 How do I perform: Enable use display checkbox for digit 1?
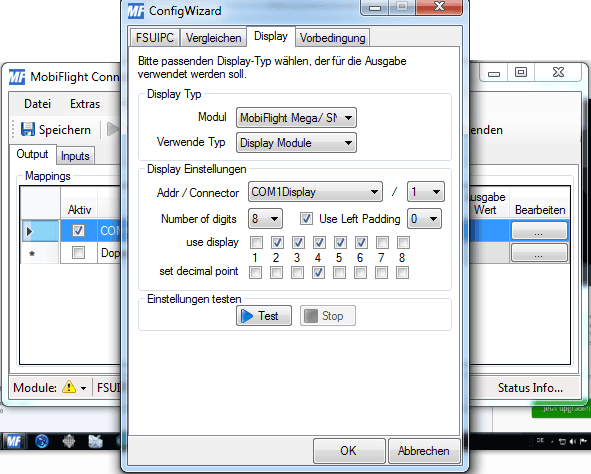(x=256, y=243)
